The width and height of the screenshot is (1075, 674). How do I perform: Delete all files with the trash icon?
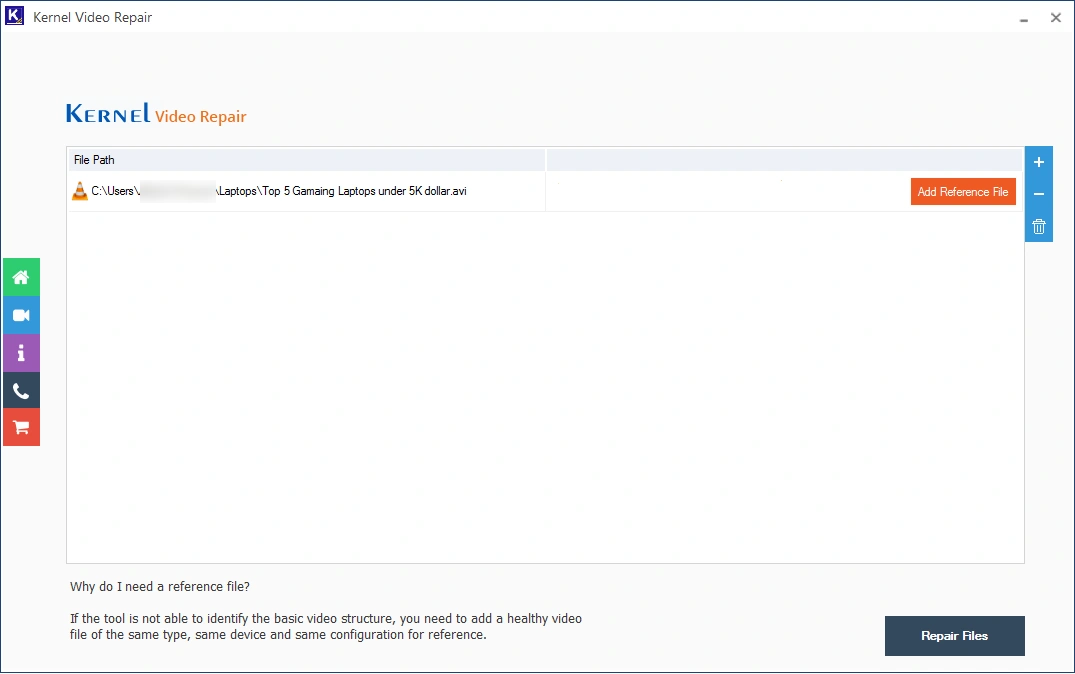1039,226
